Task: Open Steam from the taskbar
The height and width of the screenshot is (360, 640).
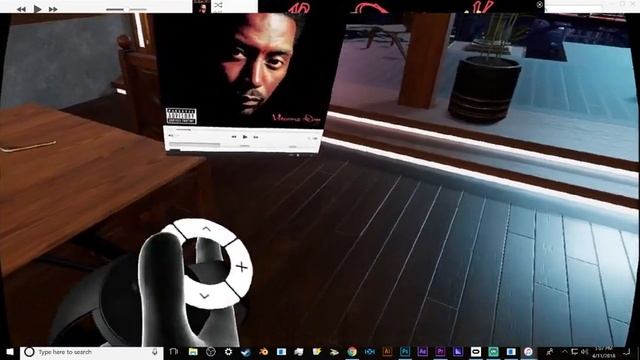Action: [246, 352]
